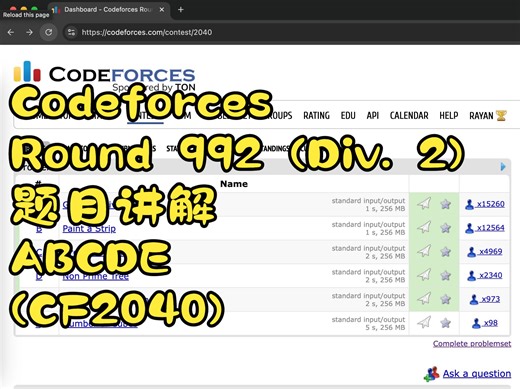Open the EDU menu item
This screenshot has width=520, height=389.
pyautogui.click(x=348, y=116)
